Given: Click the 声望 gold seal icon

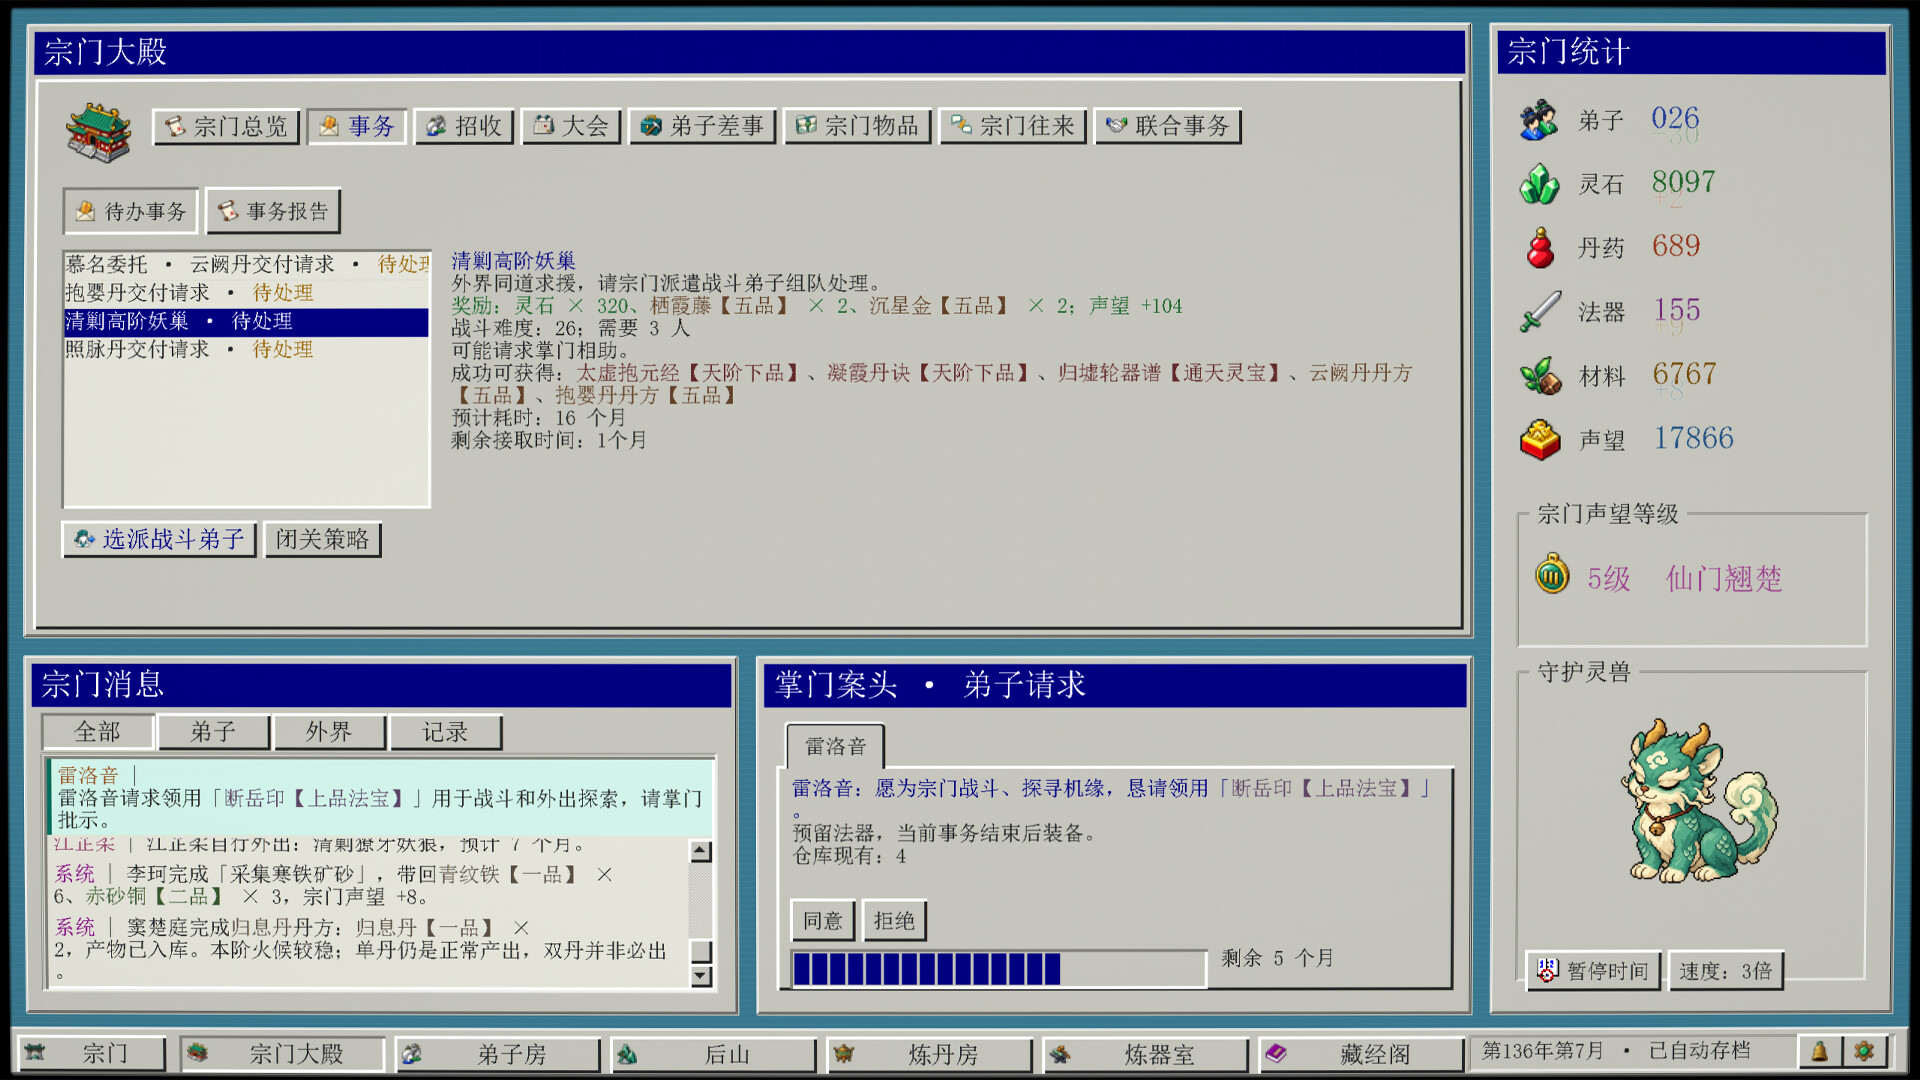Looking at the screenshot, I should (1540, 440).
